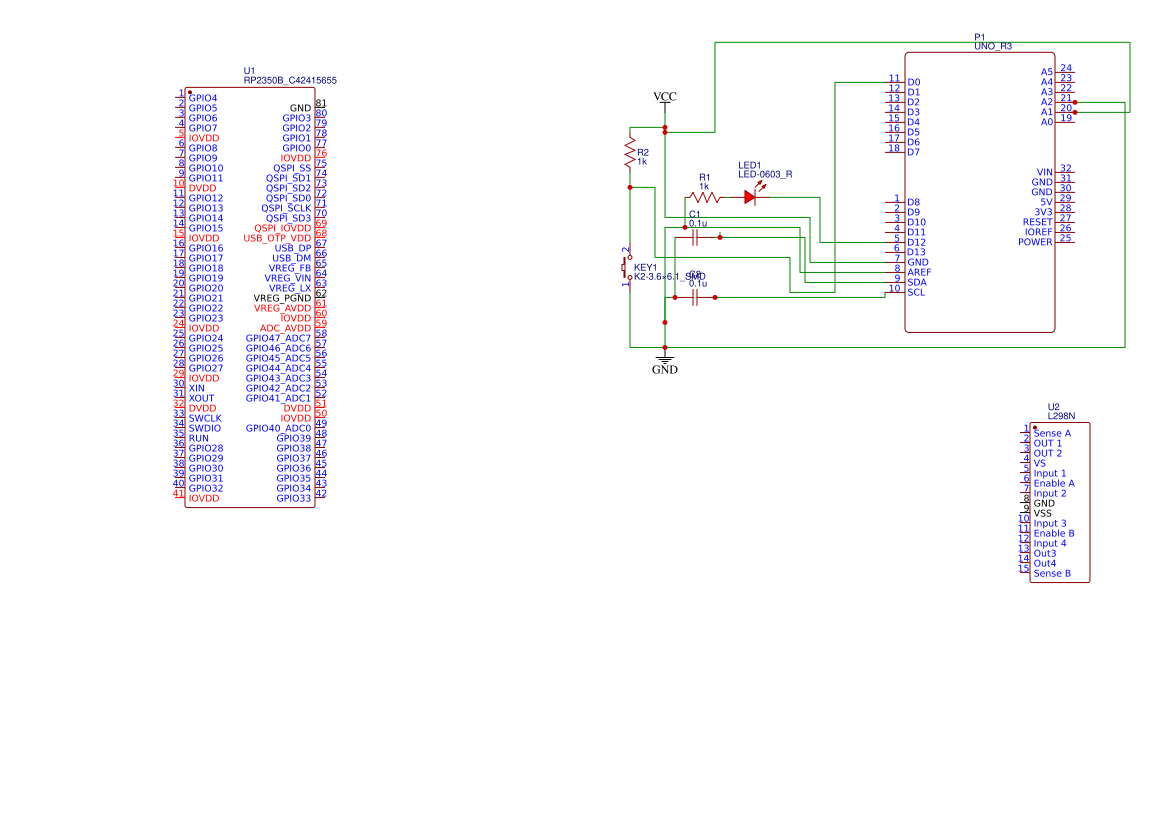Click the RUN pin label on U1
This screenshot has width=1169, height=828.
point(198,438)
